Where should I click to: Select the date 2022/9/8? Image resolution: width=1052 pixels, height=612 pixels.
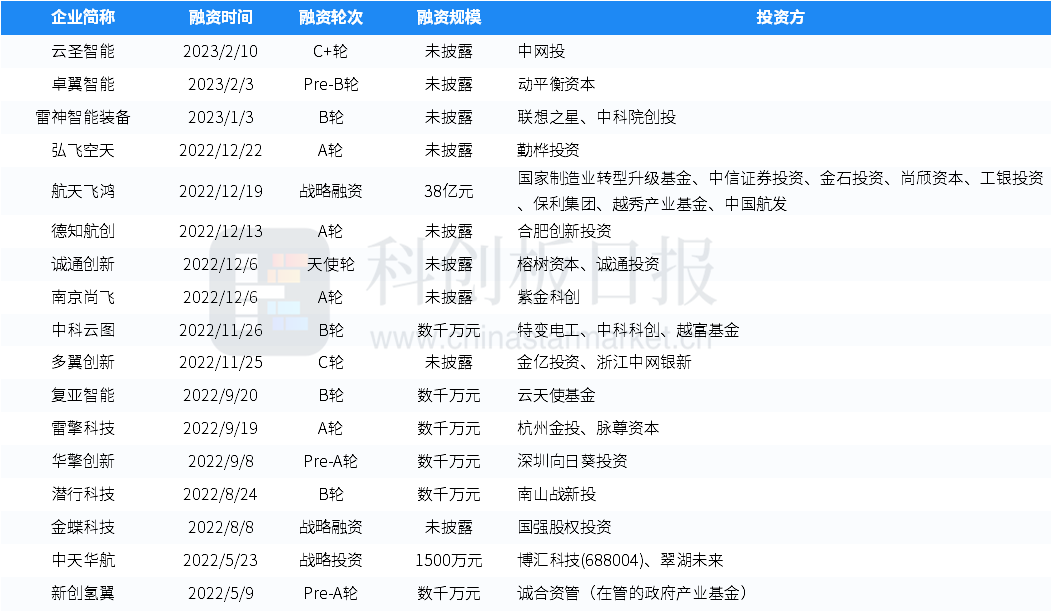tap(221, 461)
